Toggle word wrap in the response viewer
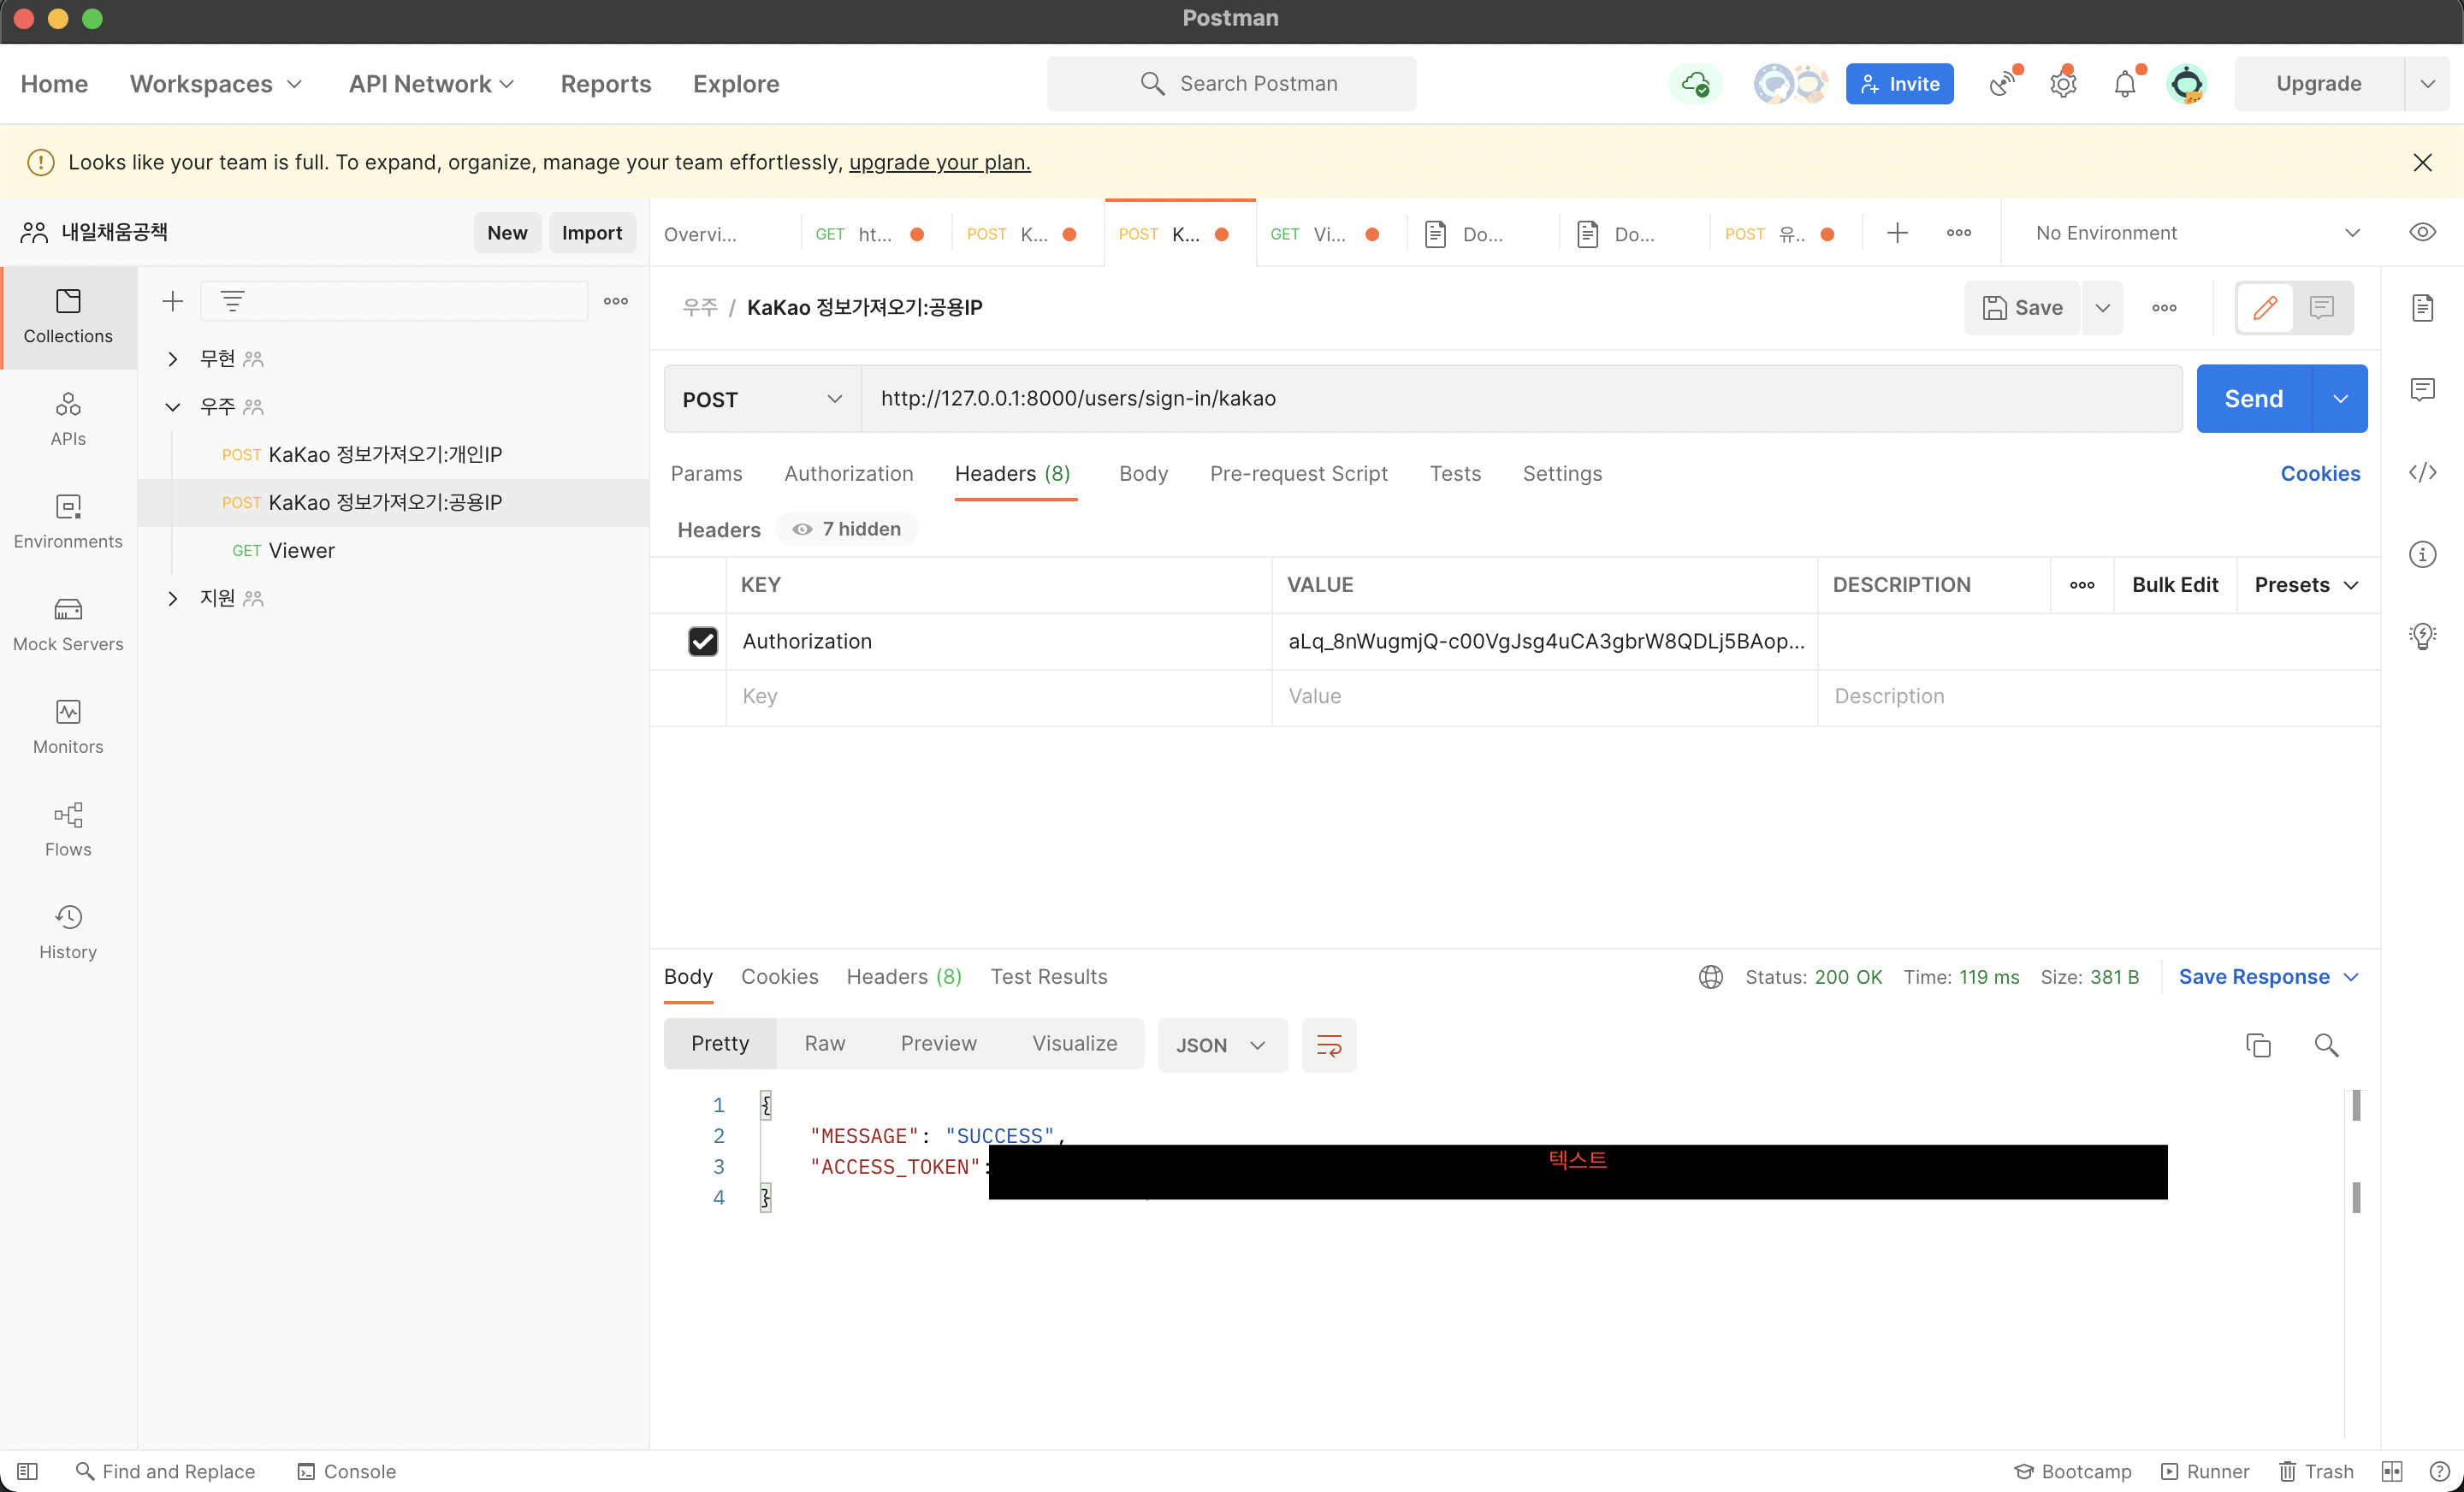The height and width of the screenshot is (1492, 2464). pyautogui.click(x=1328, y=1045)
